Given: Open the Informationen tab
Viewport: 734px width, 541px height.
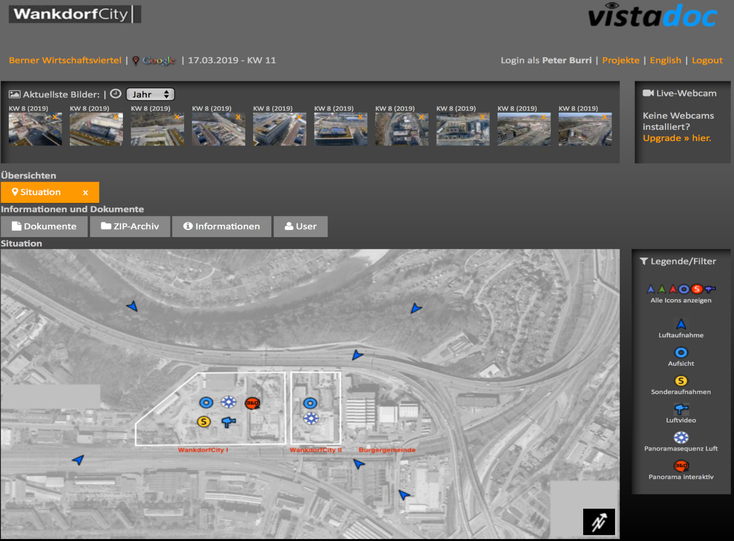Looking at the screenshot, I should pos(221,227).
